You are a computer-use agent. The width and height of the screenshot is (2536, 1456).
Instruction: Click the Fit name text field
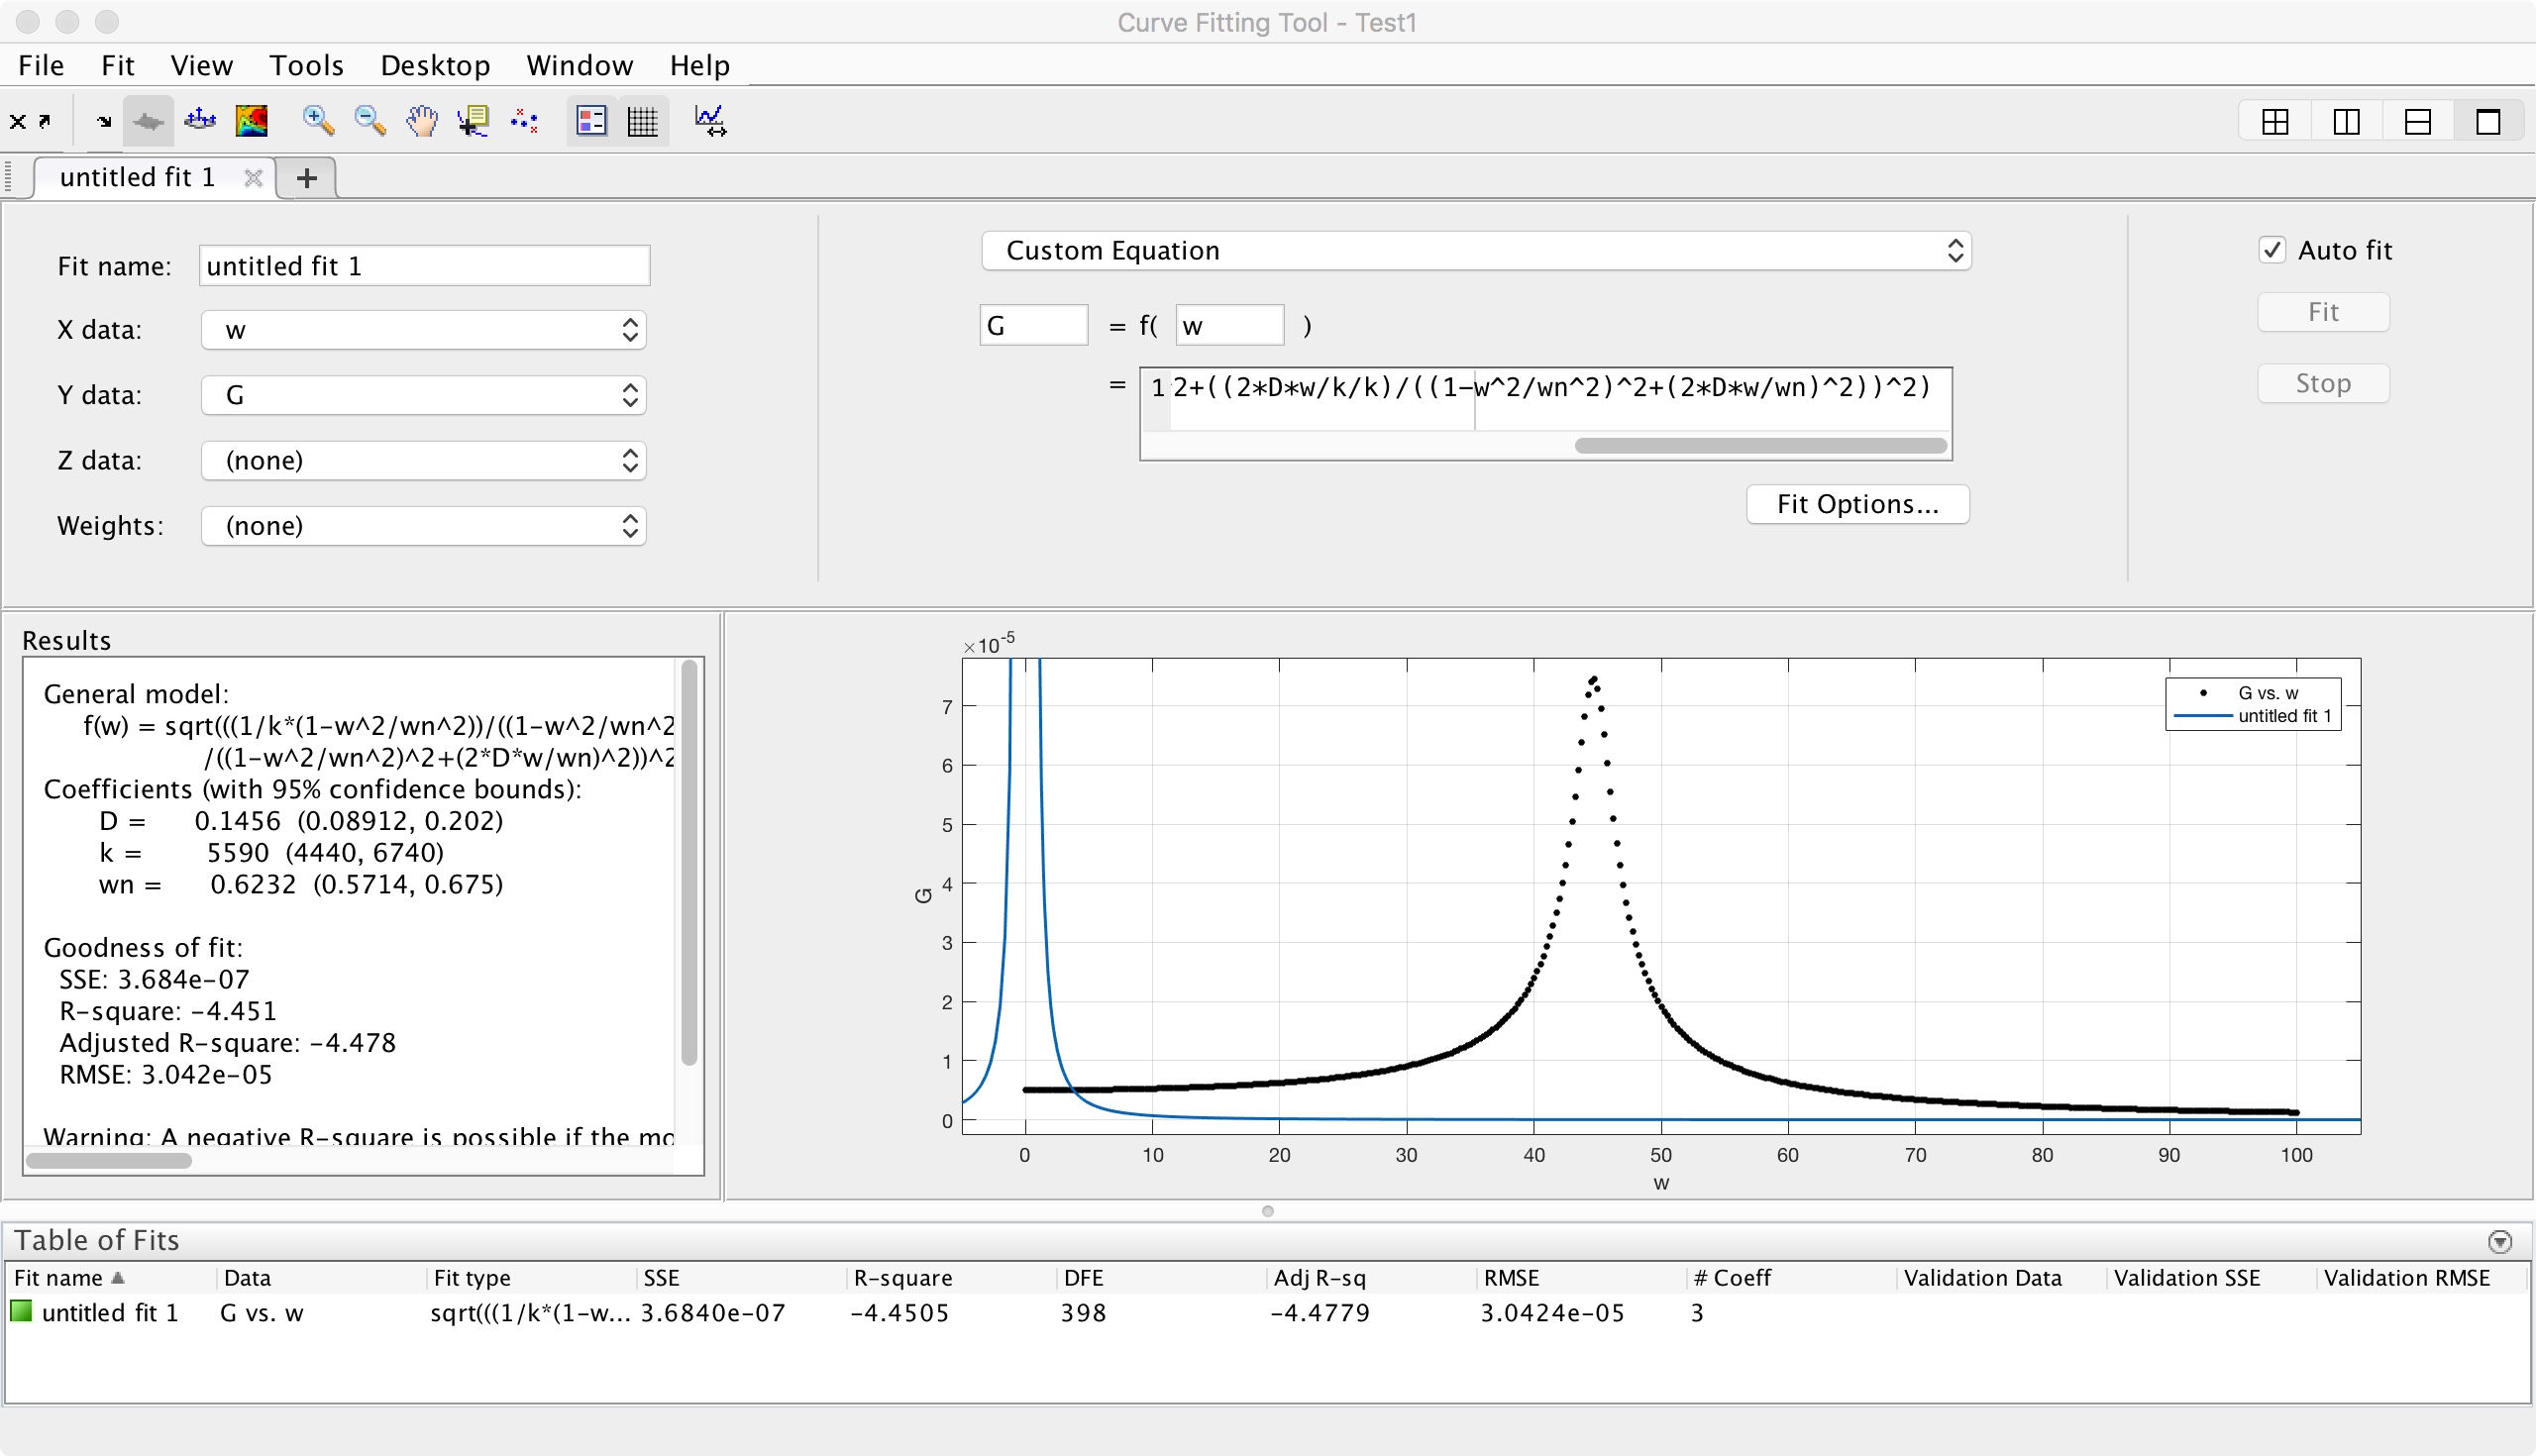click(424, 266)
